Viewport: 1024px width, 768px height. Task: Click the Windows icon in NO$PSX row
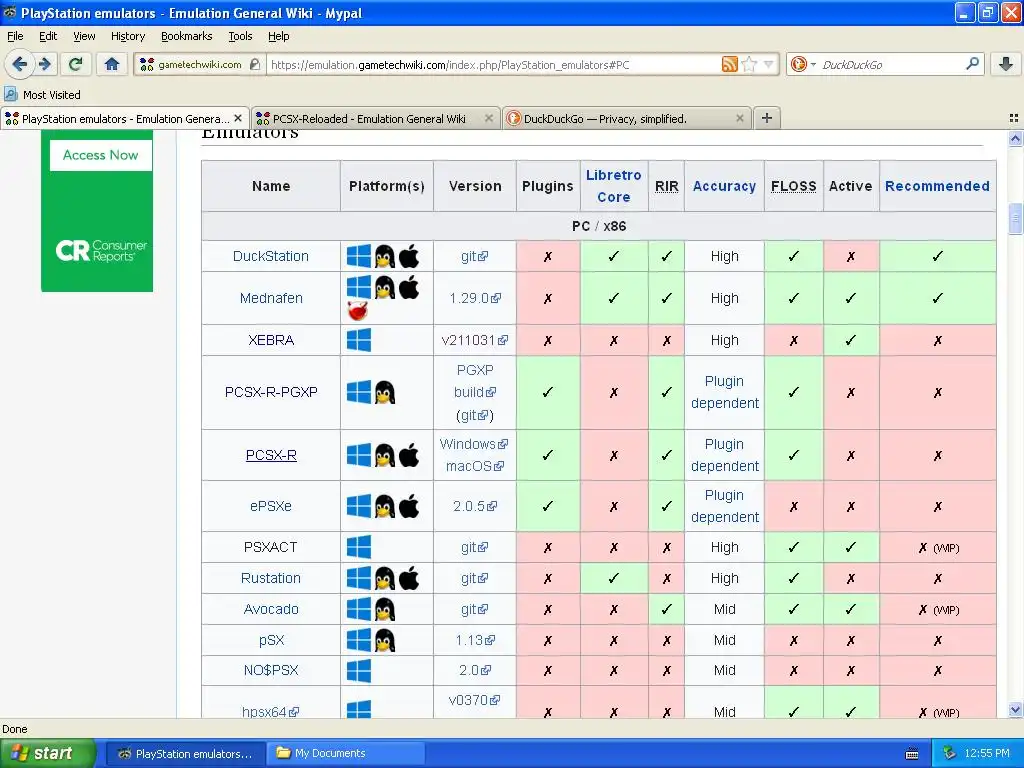359,670
